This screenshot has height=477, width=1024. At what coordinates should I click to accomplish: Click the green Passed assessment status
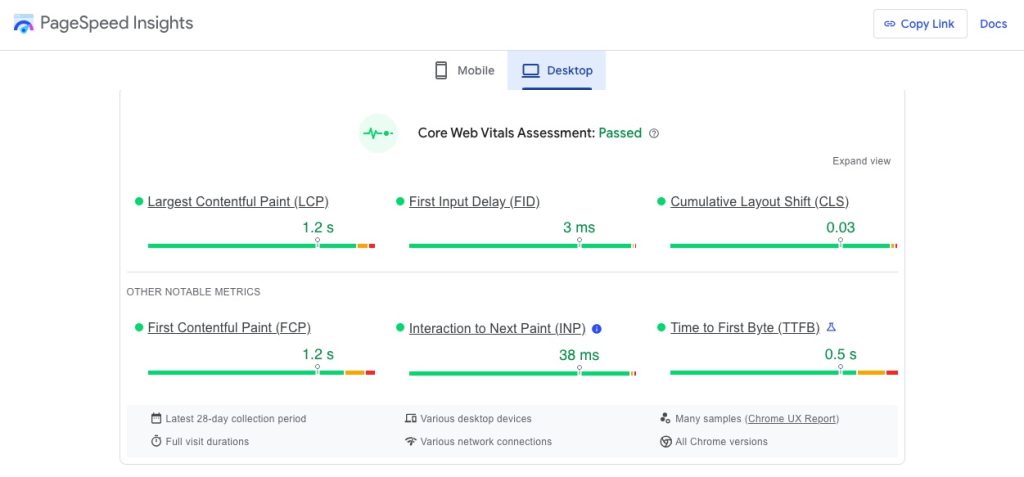(x=620, y=133)
